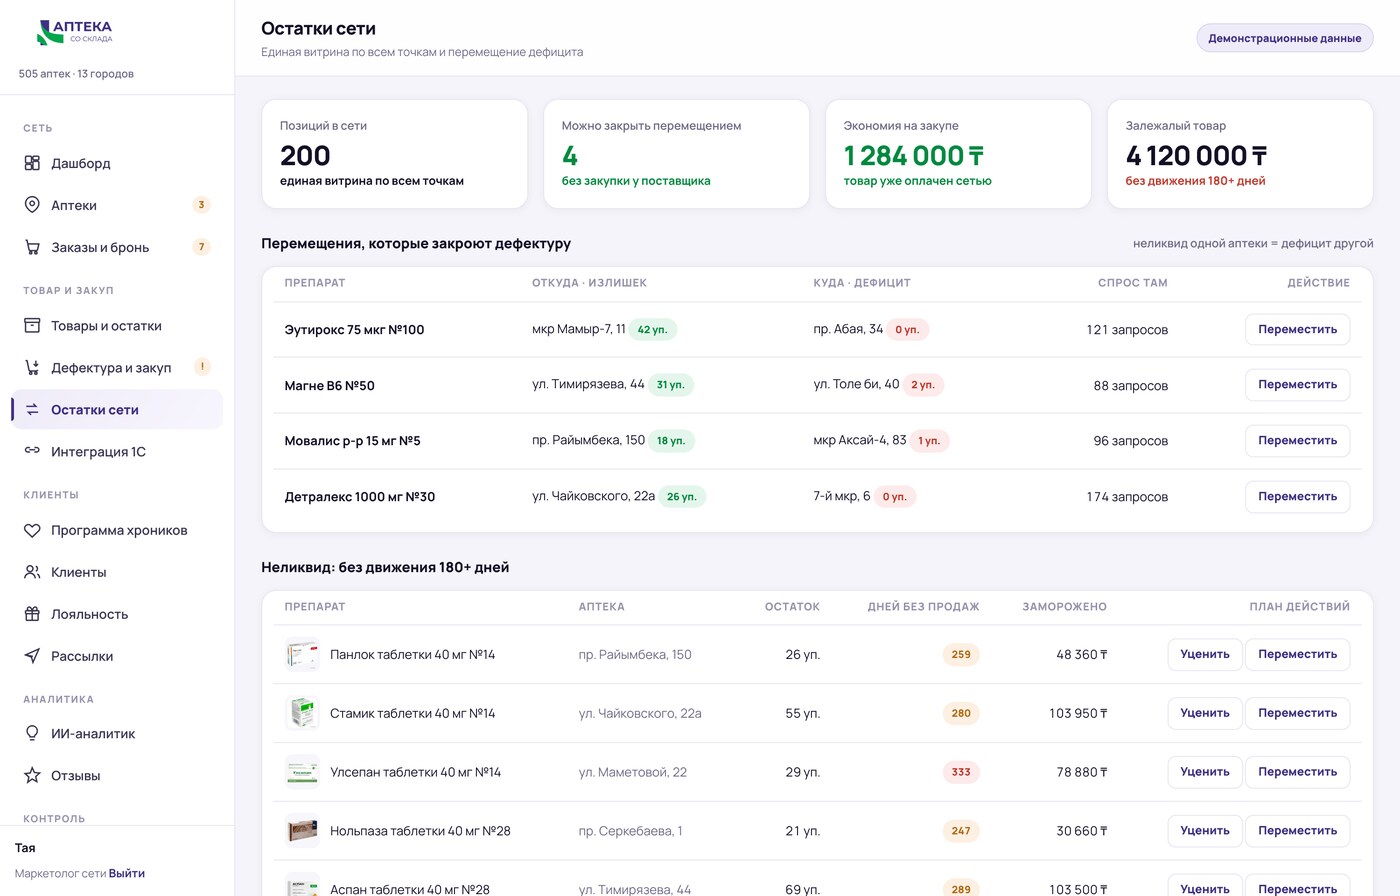This screenshot has width=1400, height=896.
Task: Open the Дашборд menu item
Action: coord(117,163)
